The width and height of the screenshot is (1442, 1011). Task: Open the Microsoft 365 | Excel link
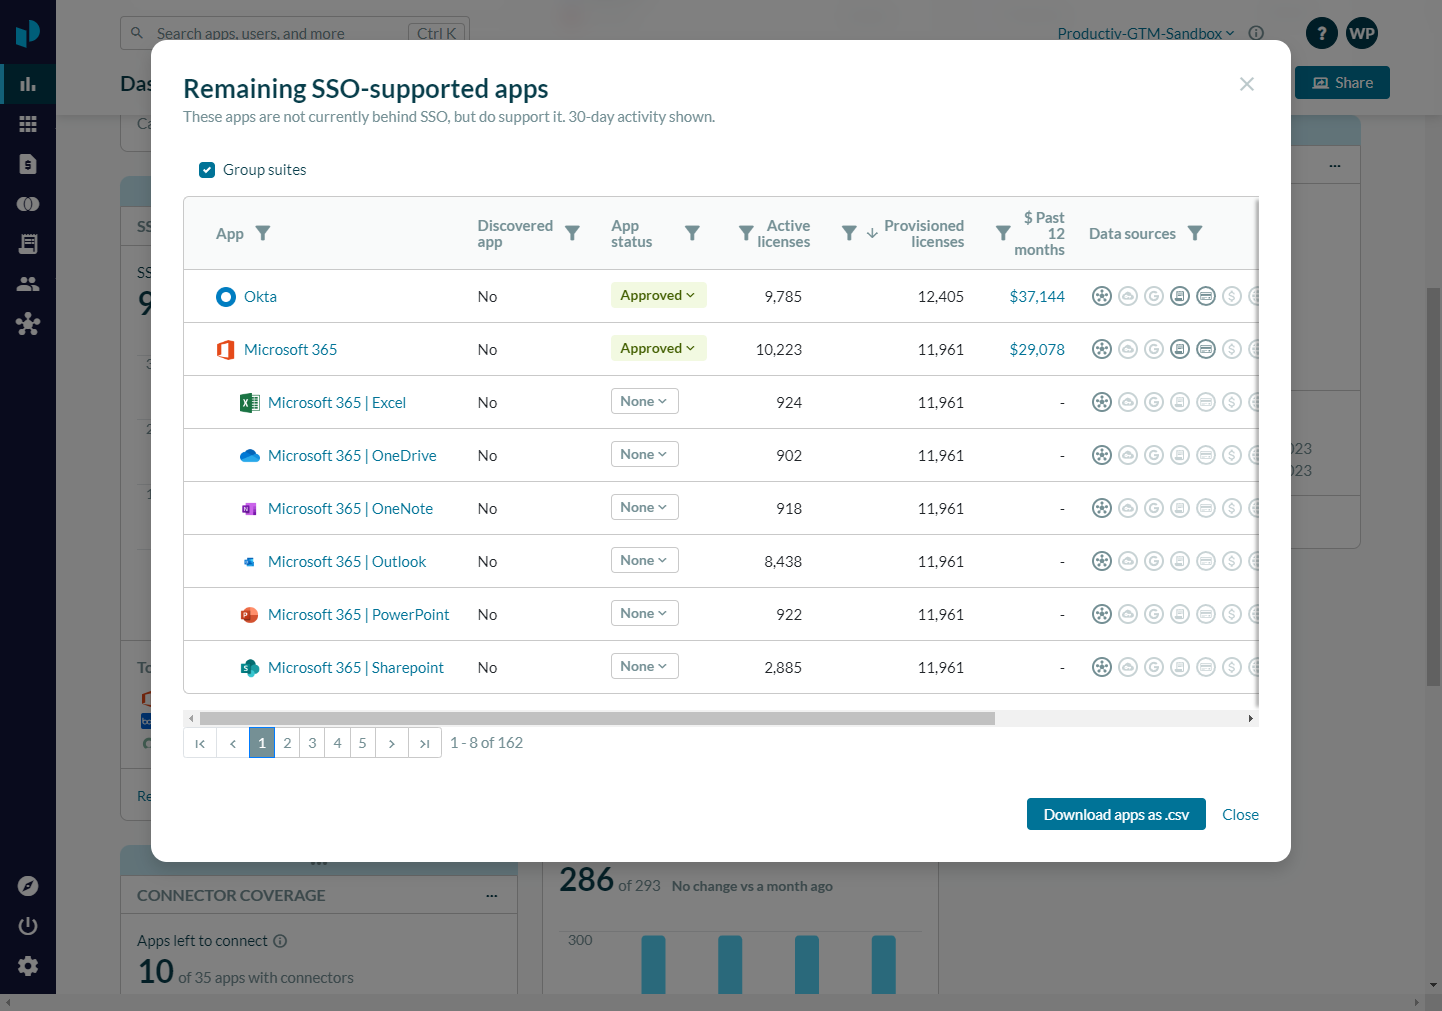click(337, 402)
